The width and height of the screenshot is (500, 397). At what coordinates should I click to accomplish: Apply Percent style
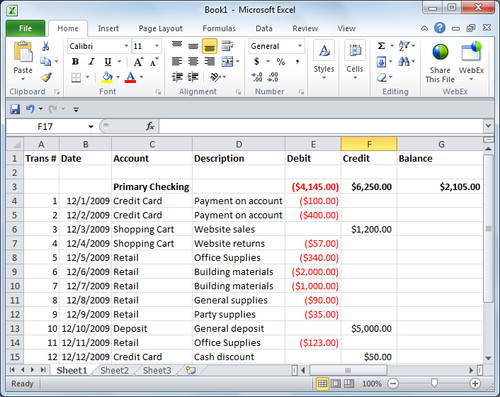click(x=281, y=62)
